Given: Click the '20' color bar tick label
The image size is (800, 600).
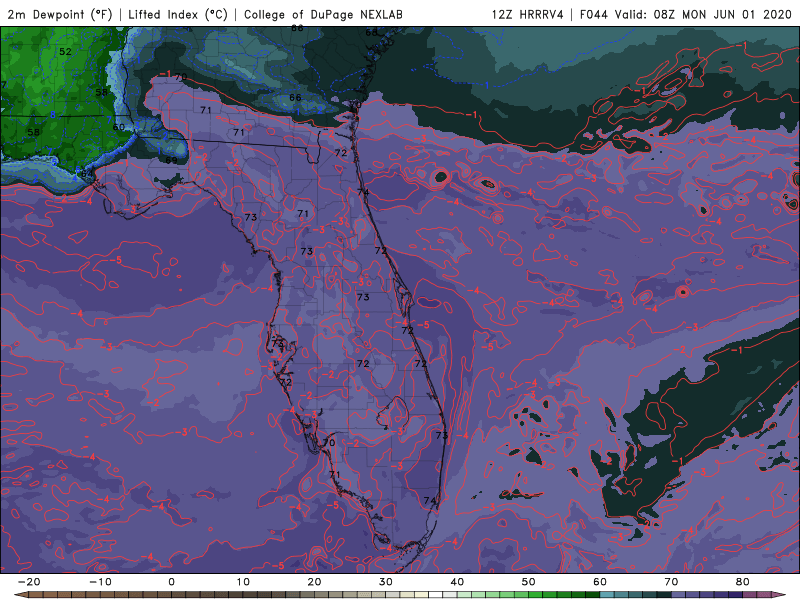Looking at the screenshot, I should click(314, 582).
